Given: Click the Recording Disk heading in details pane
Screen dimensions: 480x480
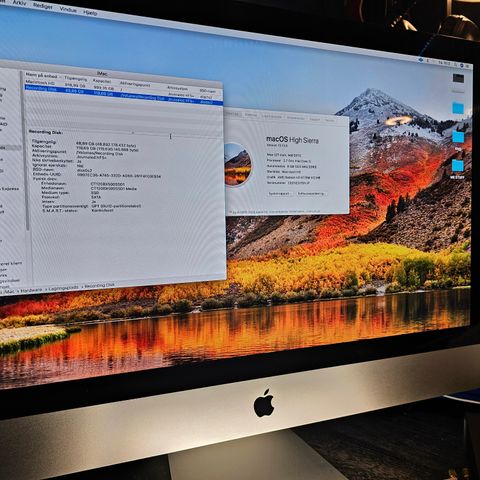Looking at the screenshot, I should (46, 132).
